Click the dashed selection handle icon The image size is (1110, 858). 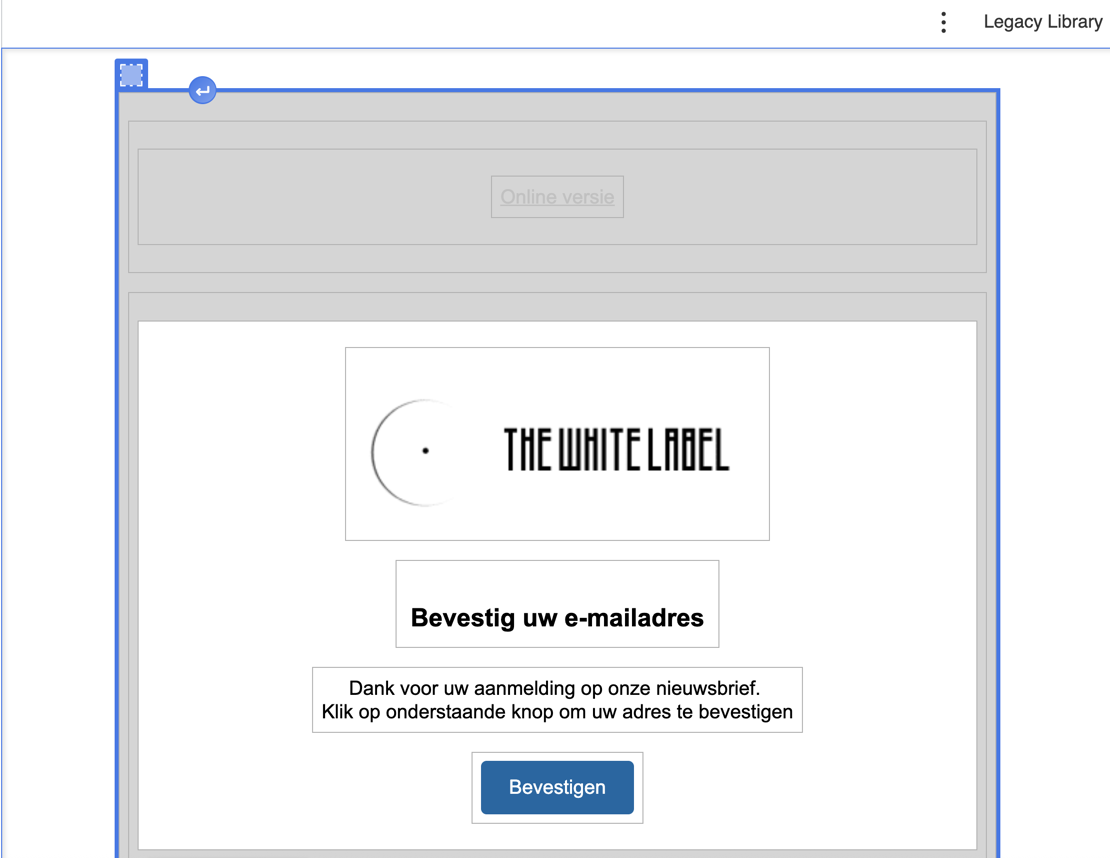[132, 74]
